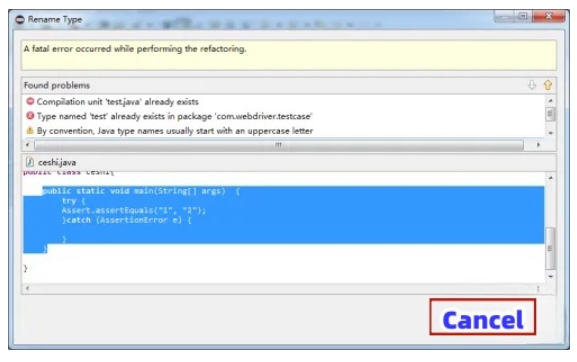This screenshot has height=362, width=577.
Task: Click the ceshi.java file label
Action: tap(57, 162)
